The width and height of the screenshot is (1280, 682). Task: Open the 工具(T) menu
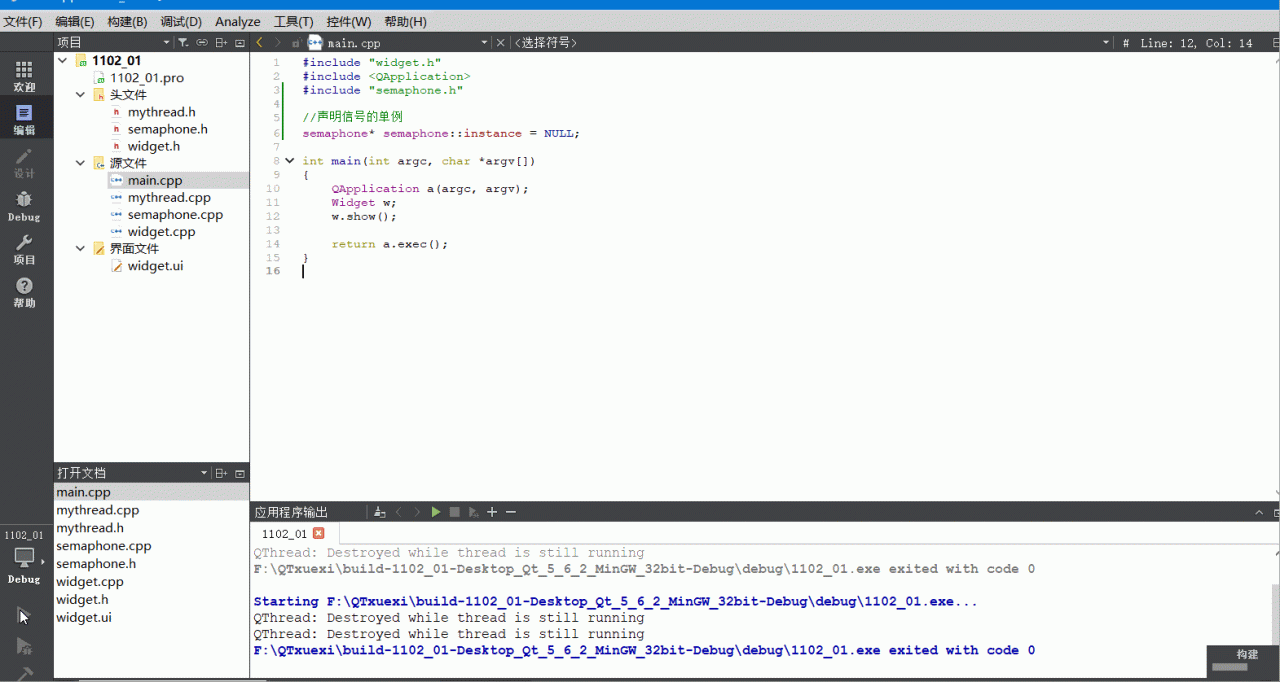pyautogui.click(x=293, y=21)
